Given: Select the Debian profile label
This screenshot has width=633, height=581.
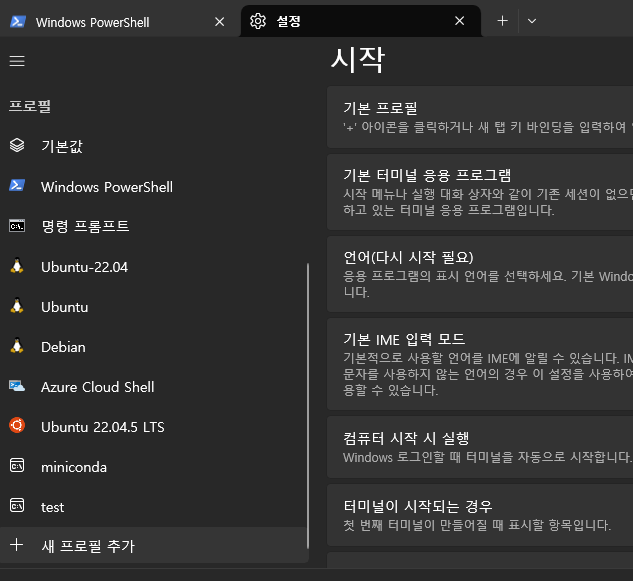Looking at the screenshot, I should click(x=63, y=347).
